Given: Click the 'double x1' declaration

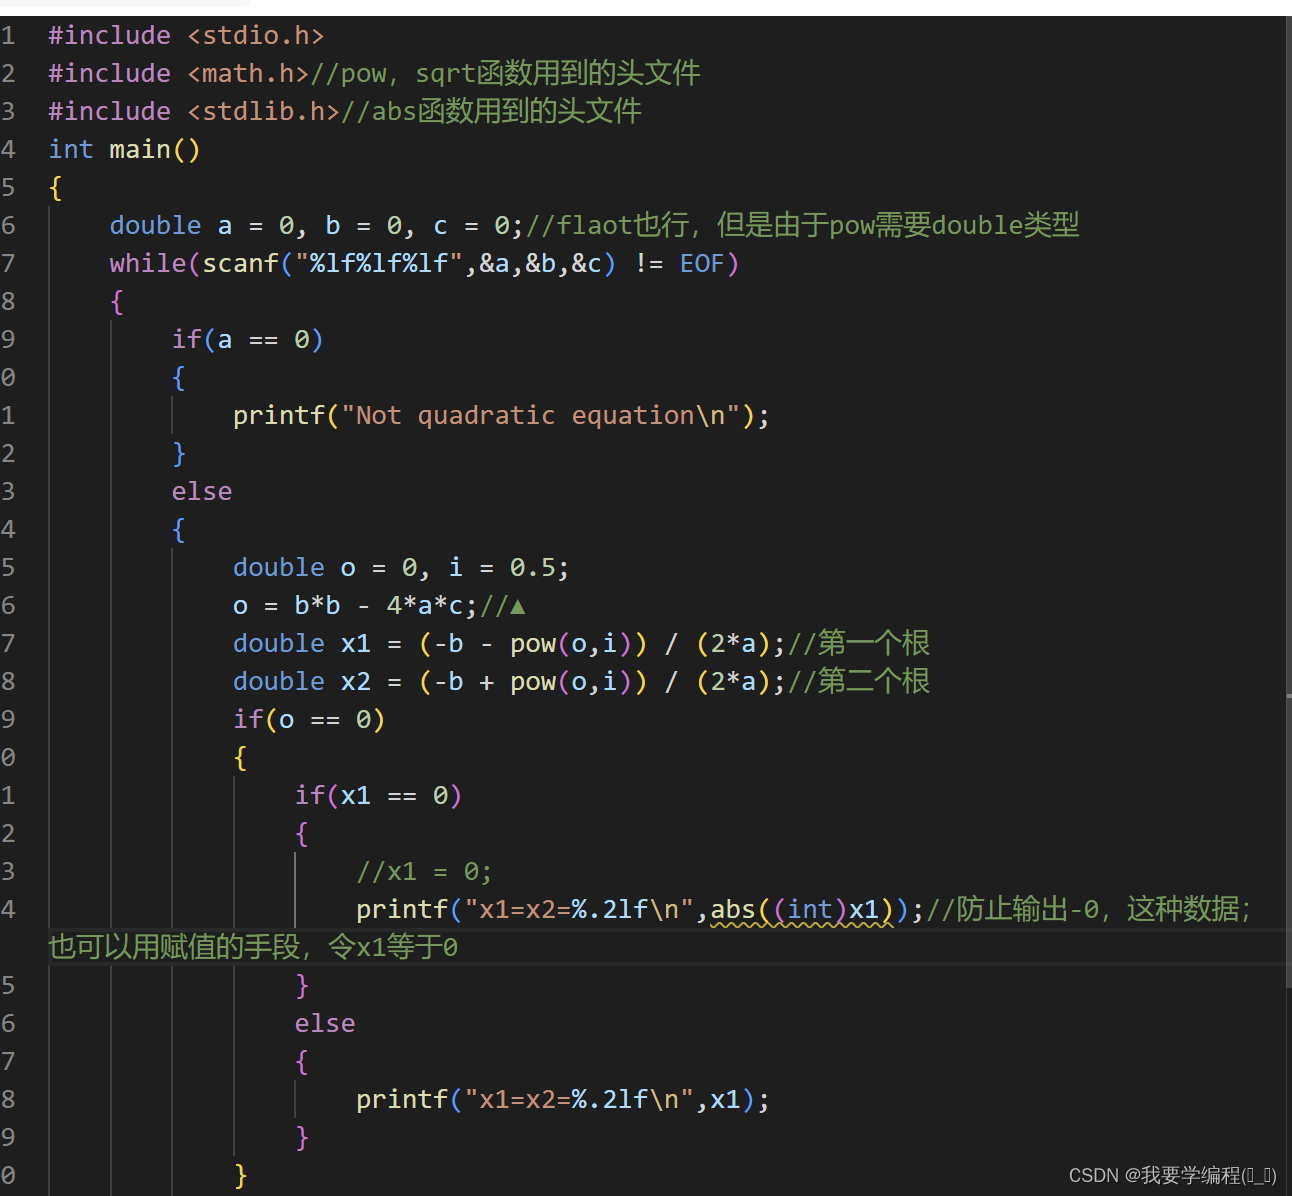Looking at the screenshot, I should coord(302,644).
